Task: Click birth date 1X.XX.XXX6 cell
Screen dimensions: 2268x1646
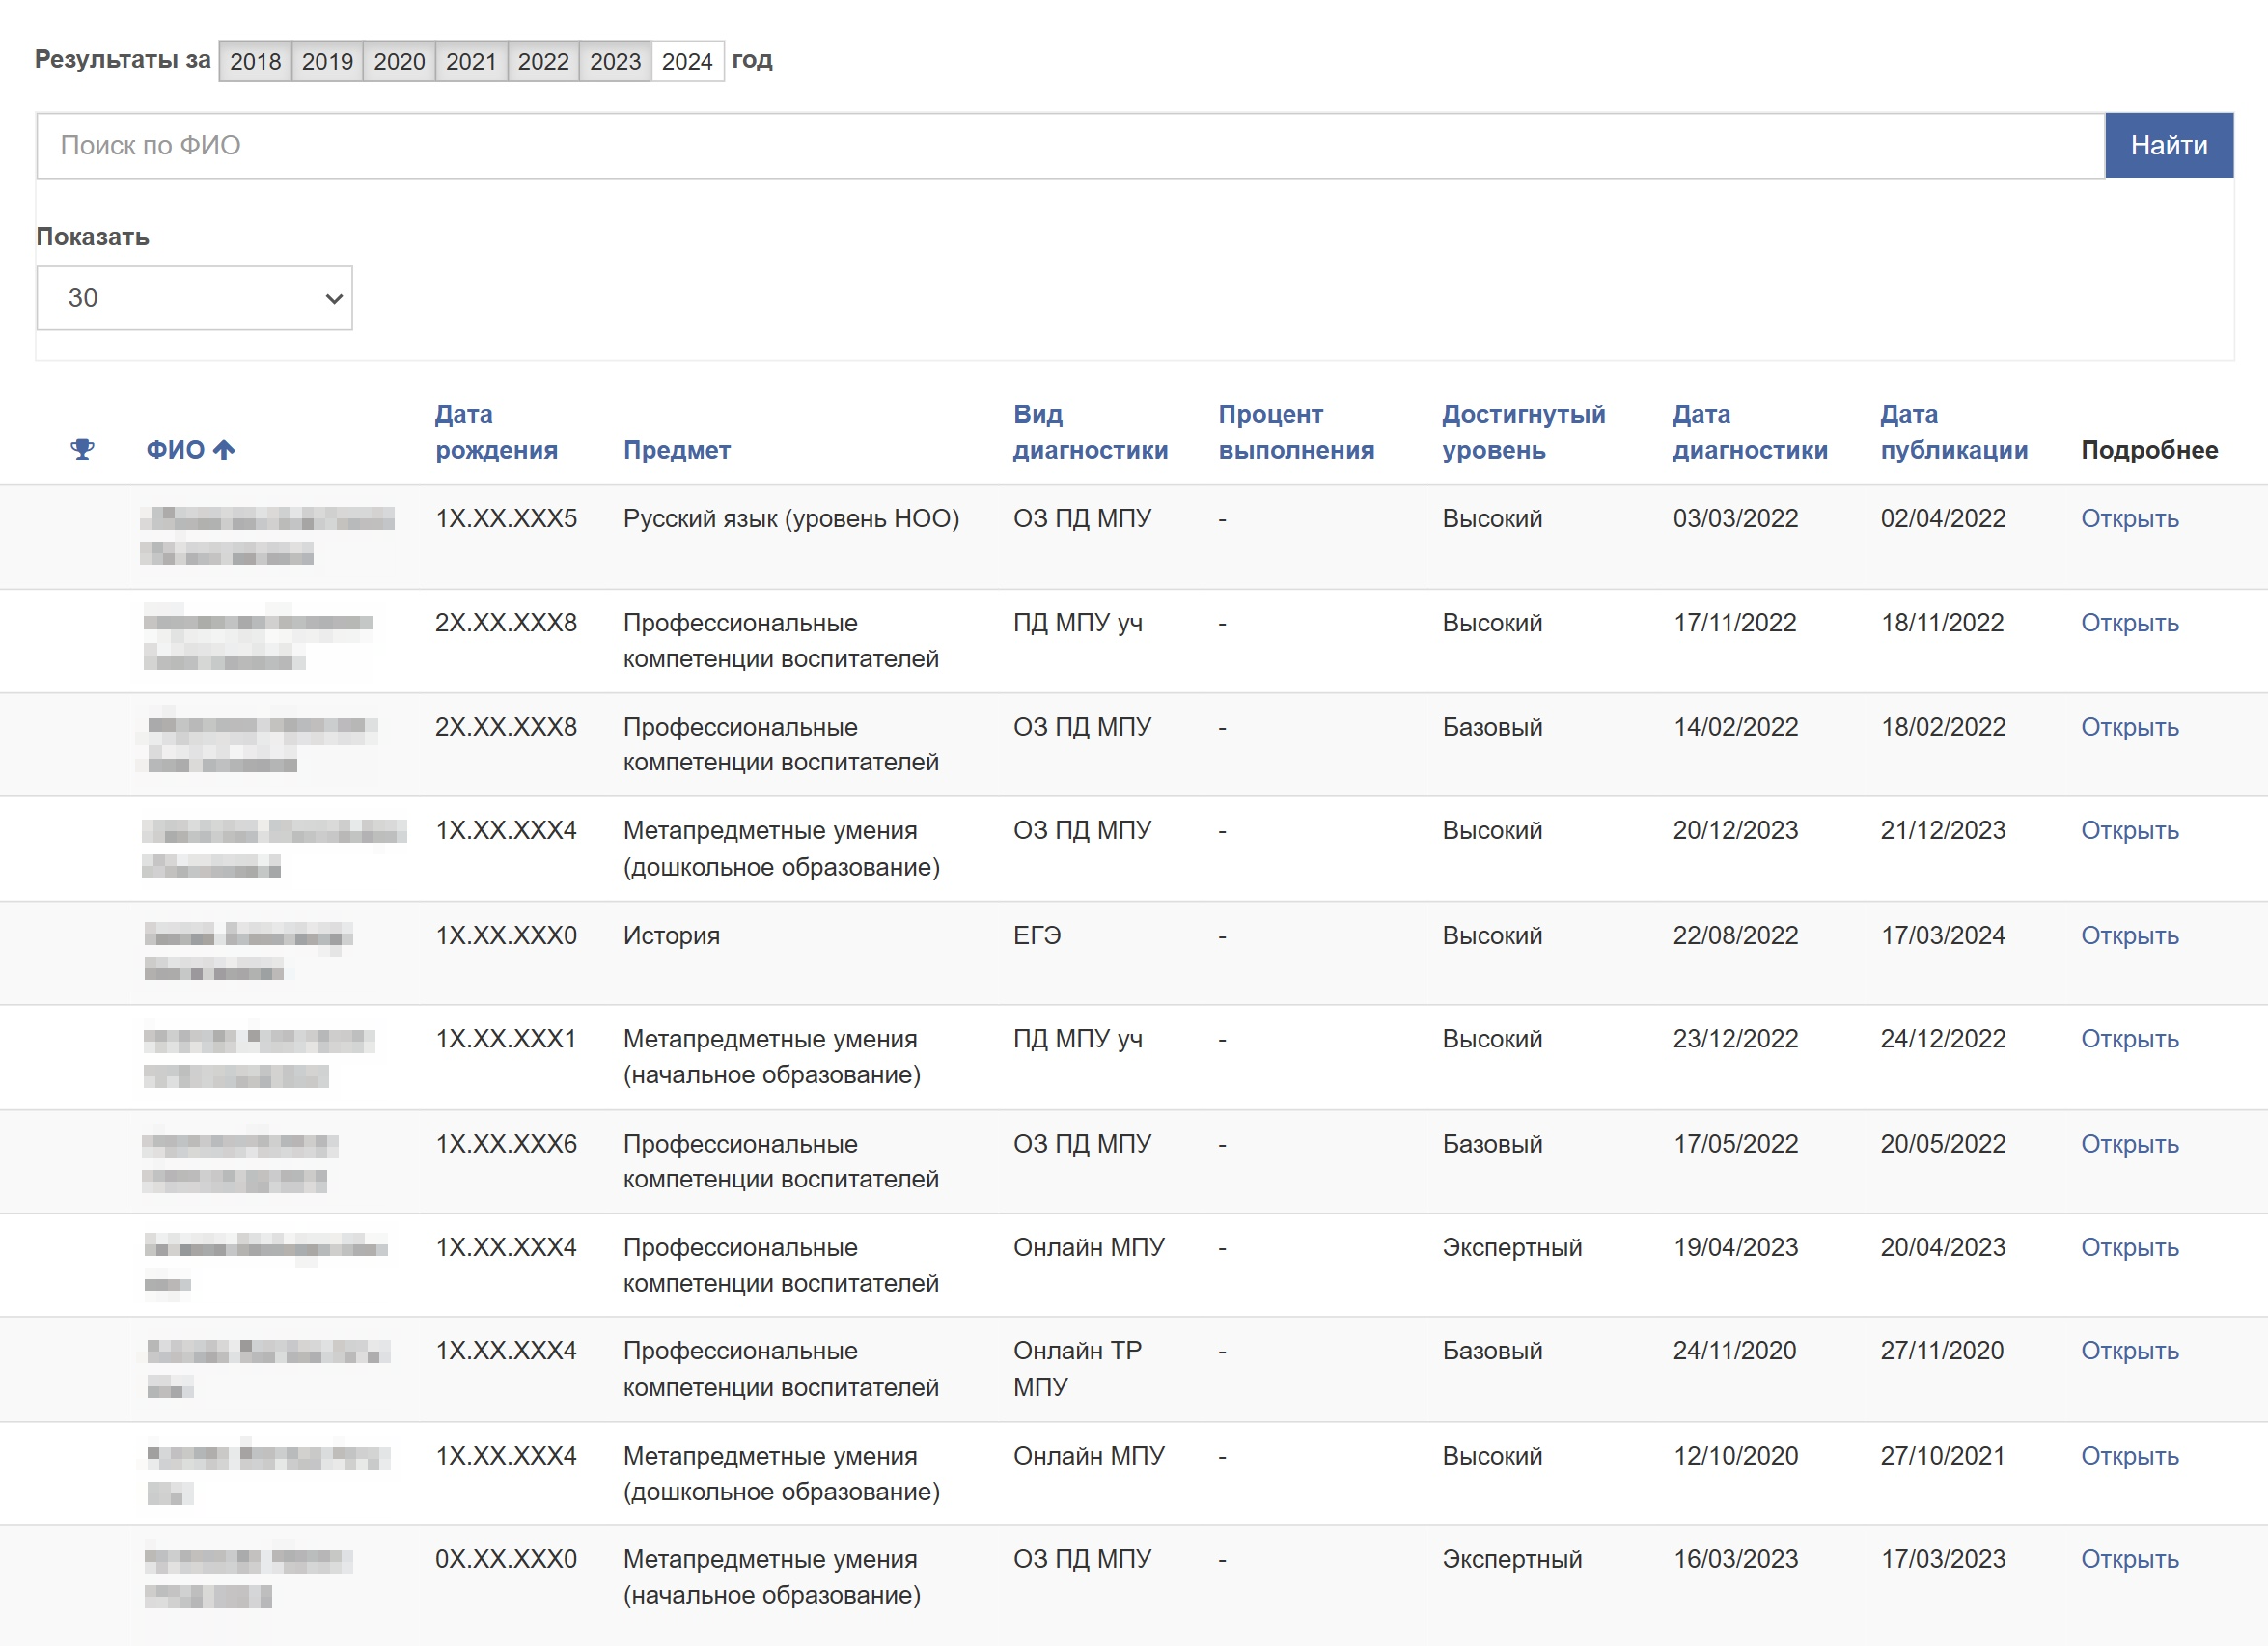Action: click(x=506, y=1144)
